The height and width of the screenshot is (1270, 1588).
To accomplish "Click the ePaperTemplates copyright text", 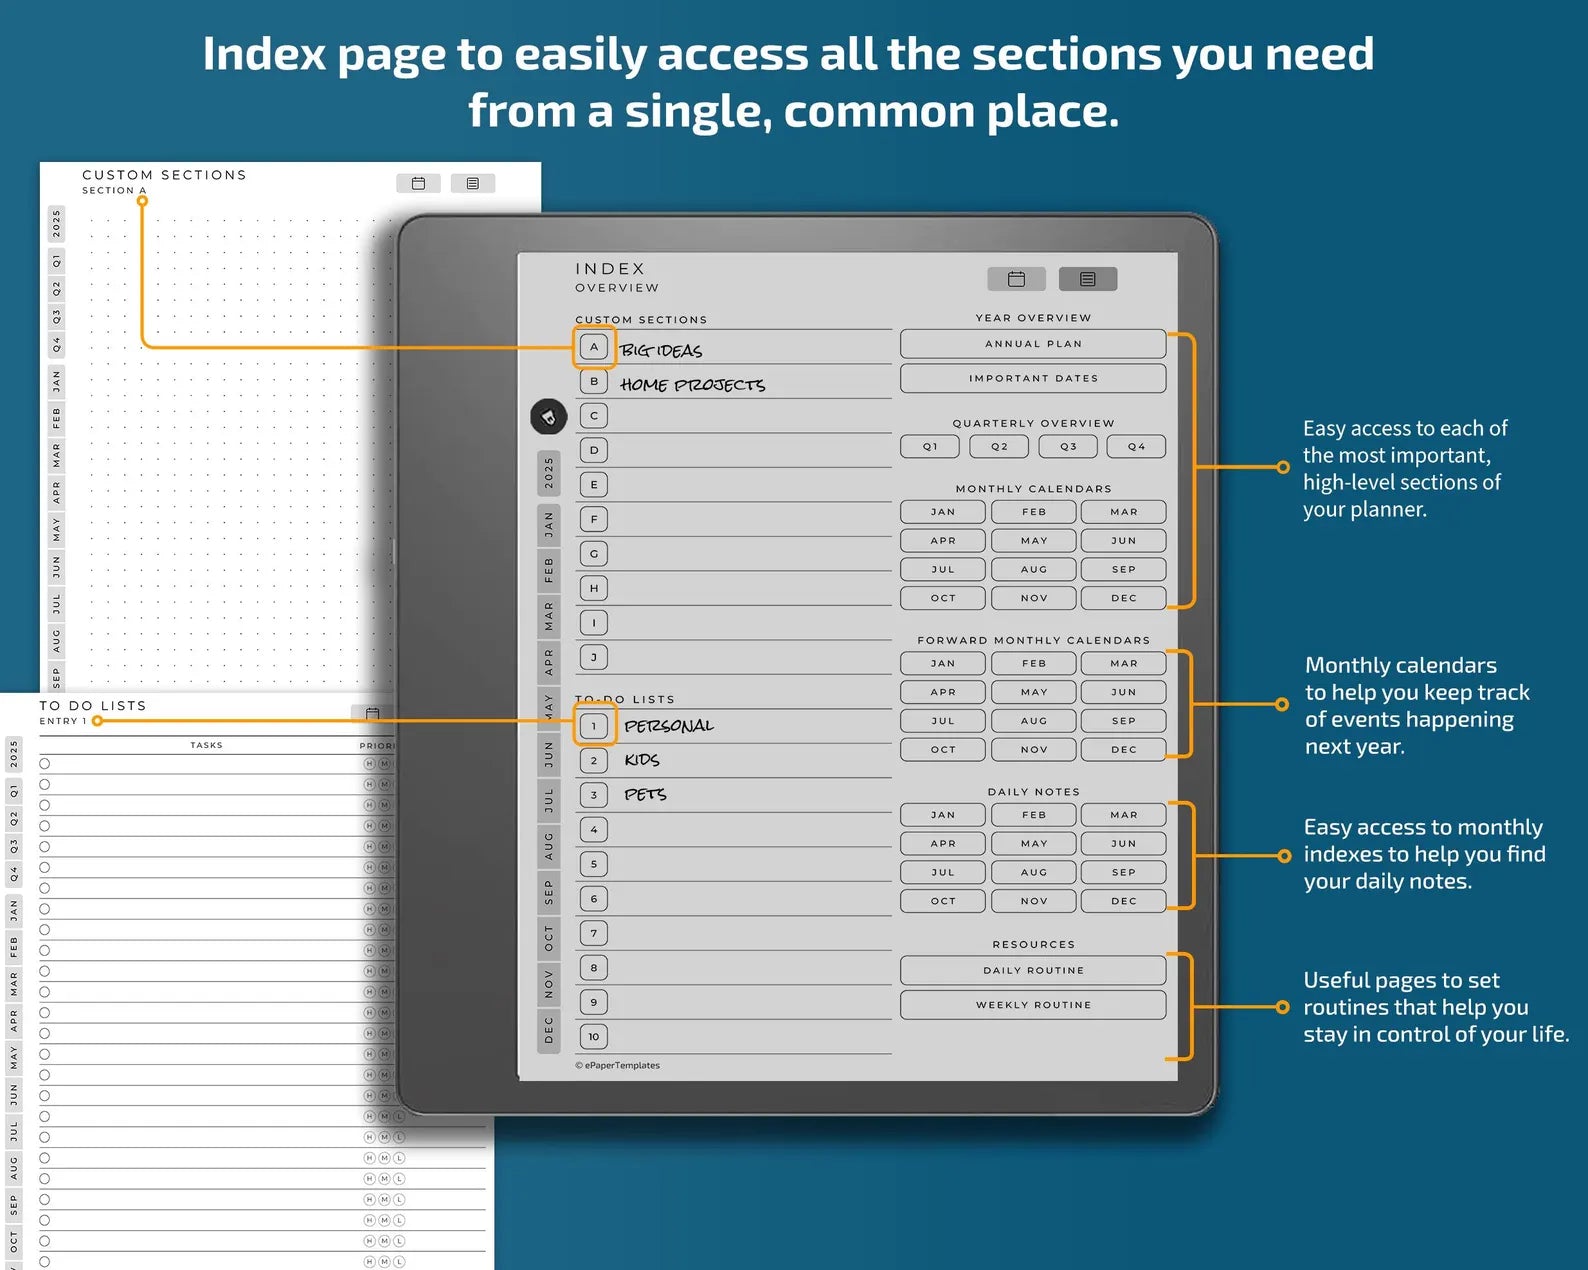I will click(x=617, y=1066).
